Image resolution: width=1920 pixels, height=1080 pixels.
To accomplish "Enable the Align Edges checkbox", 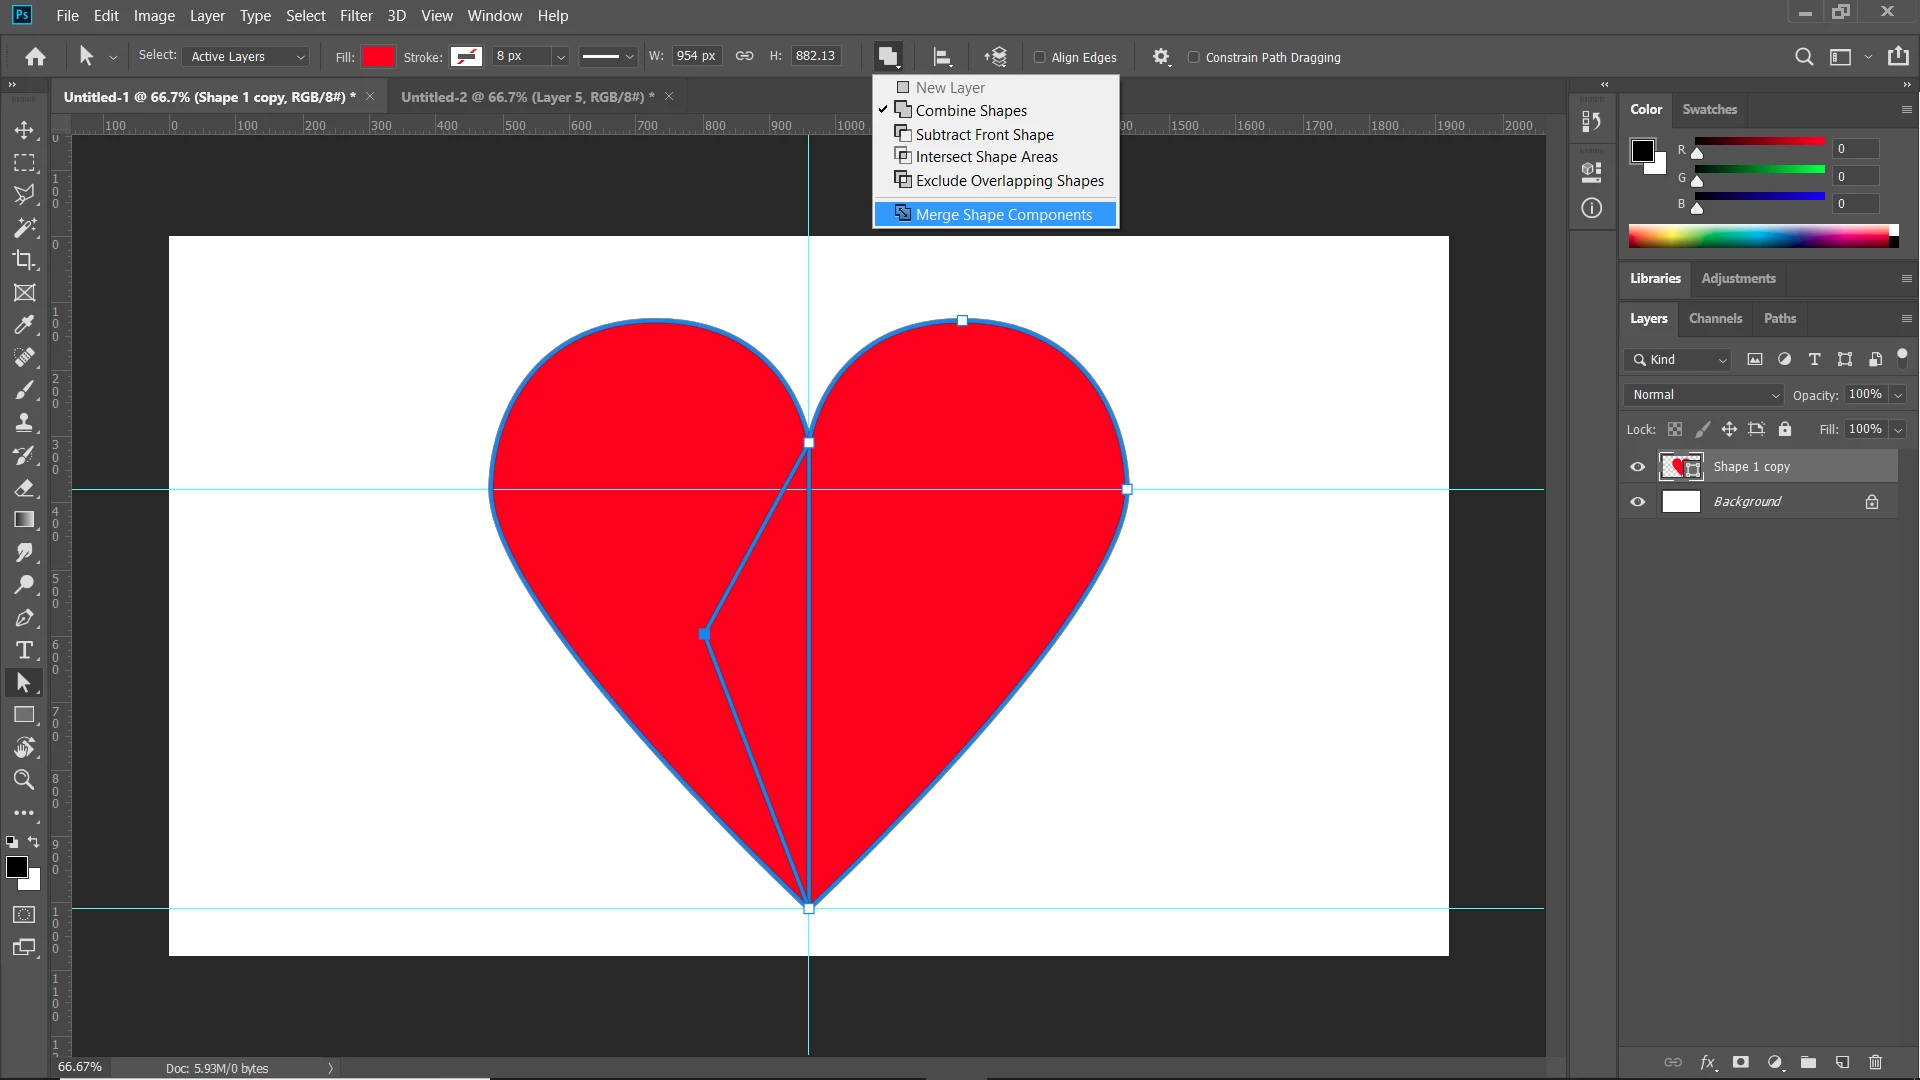I will [x=1040, y=57].
